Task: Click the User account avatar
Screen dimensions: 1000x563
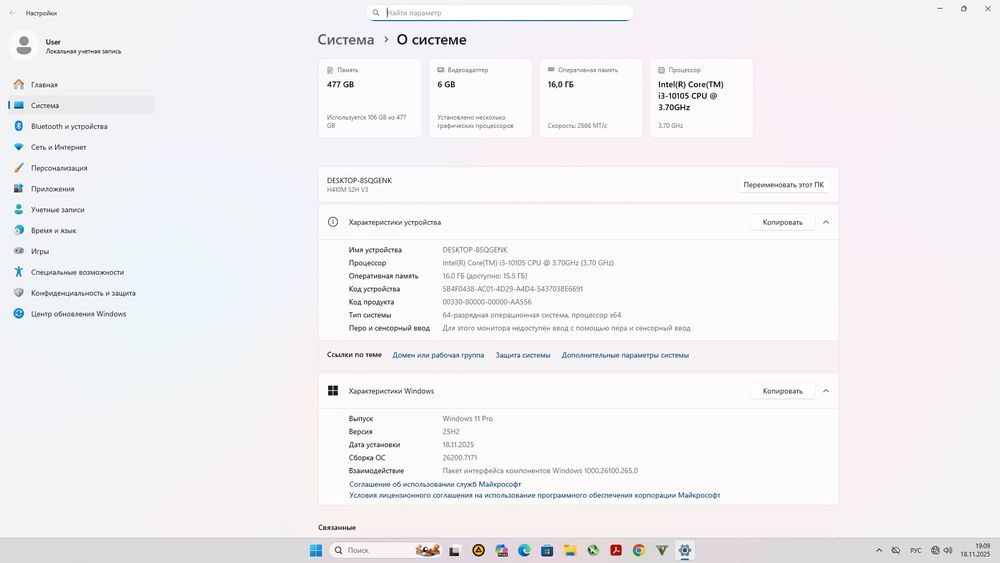Action: point(24,46)
